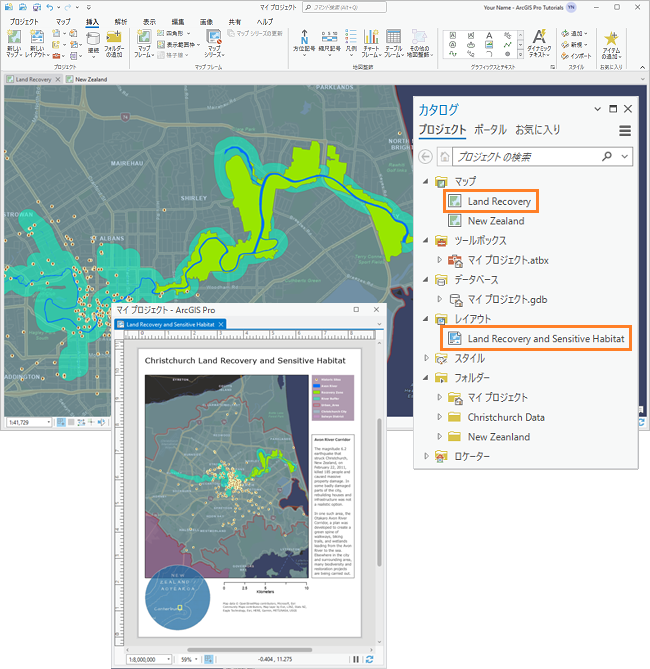Image resolution: width=650 pixels, height=669 pixels.
Task: Switch to the 共有 ribbon tab
Action: (x=234, y=22)
